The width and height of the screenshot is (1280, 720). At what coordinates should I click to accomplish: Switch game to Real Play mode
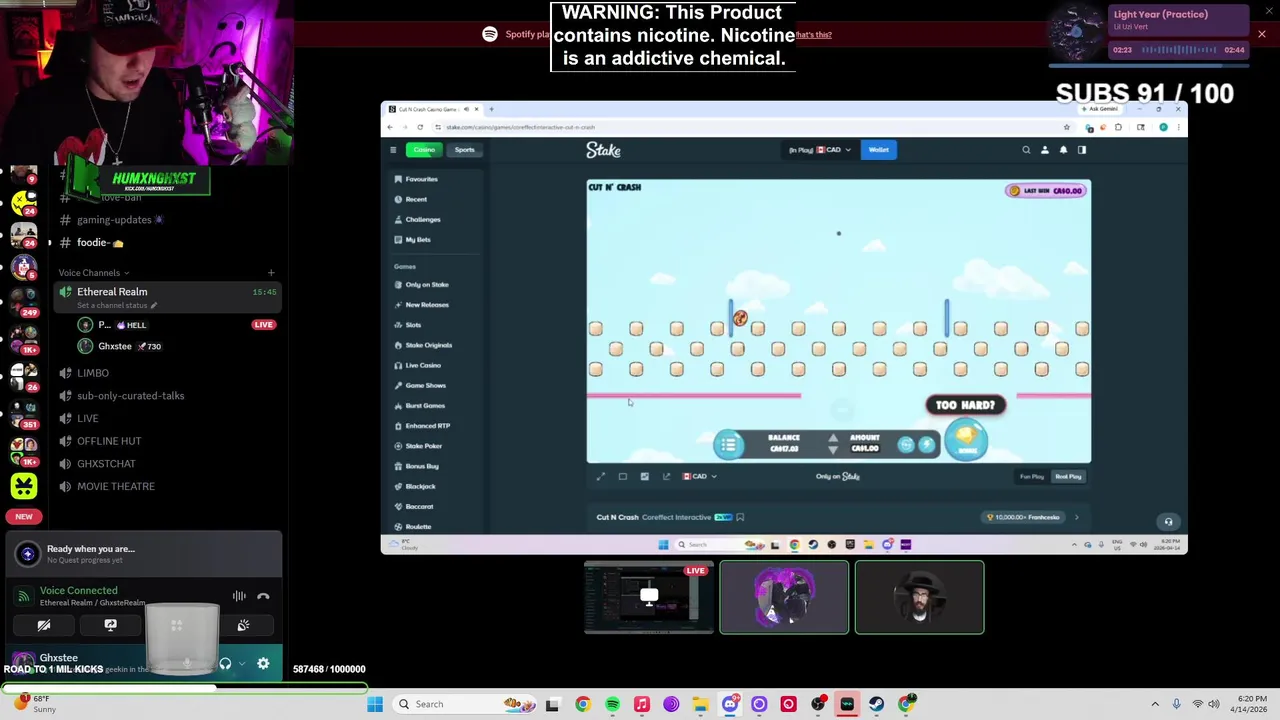click(x=1068, y=476)
